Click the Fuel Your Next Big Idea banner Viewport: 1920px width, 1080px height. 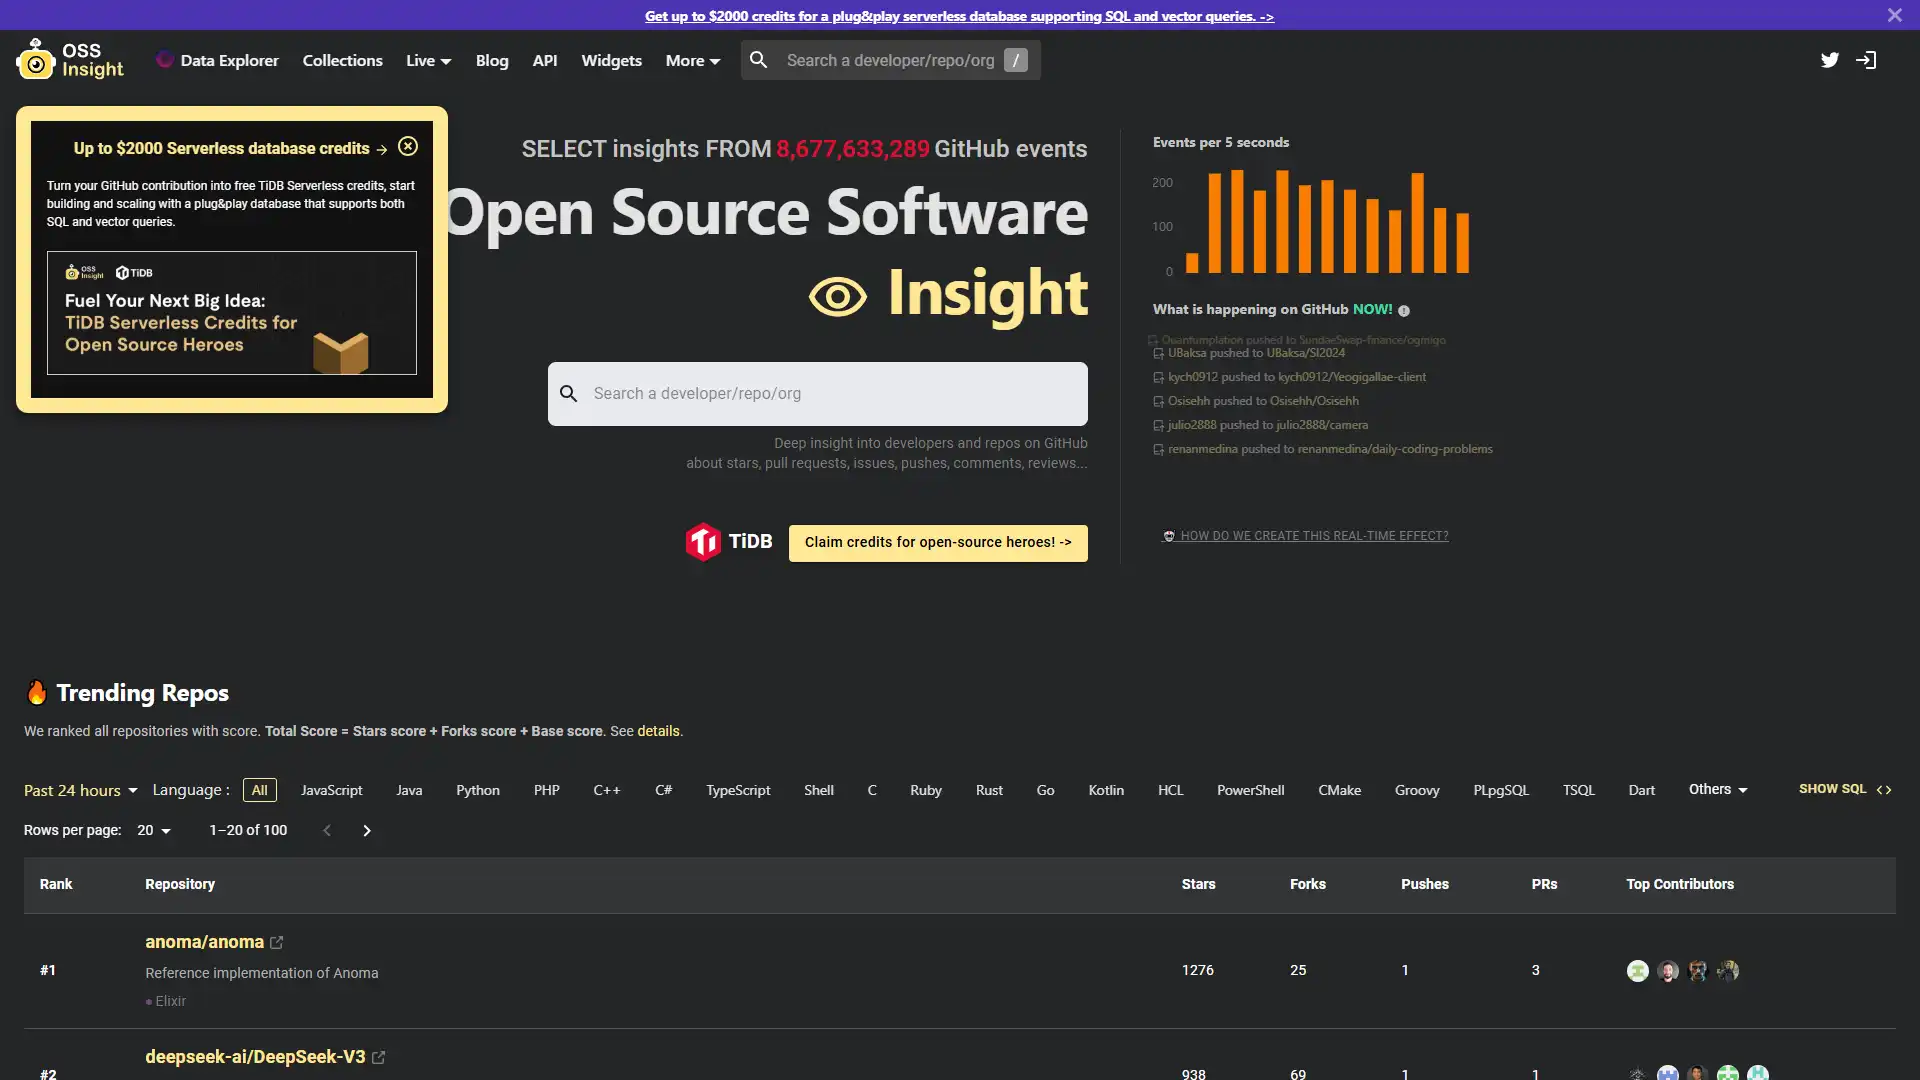click(x=232, y=313)
